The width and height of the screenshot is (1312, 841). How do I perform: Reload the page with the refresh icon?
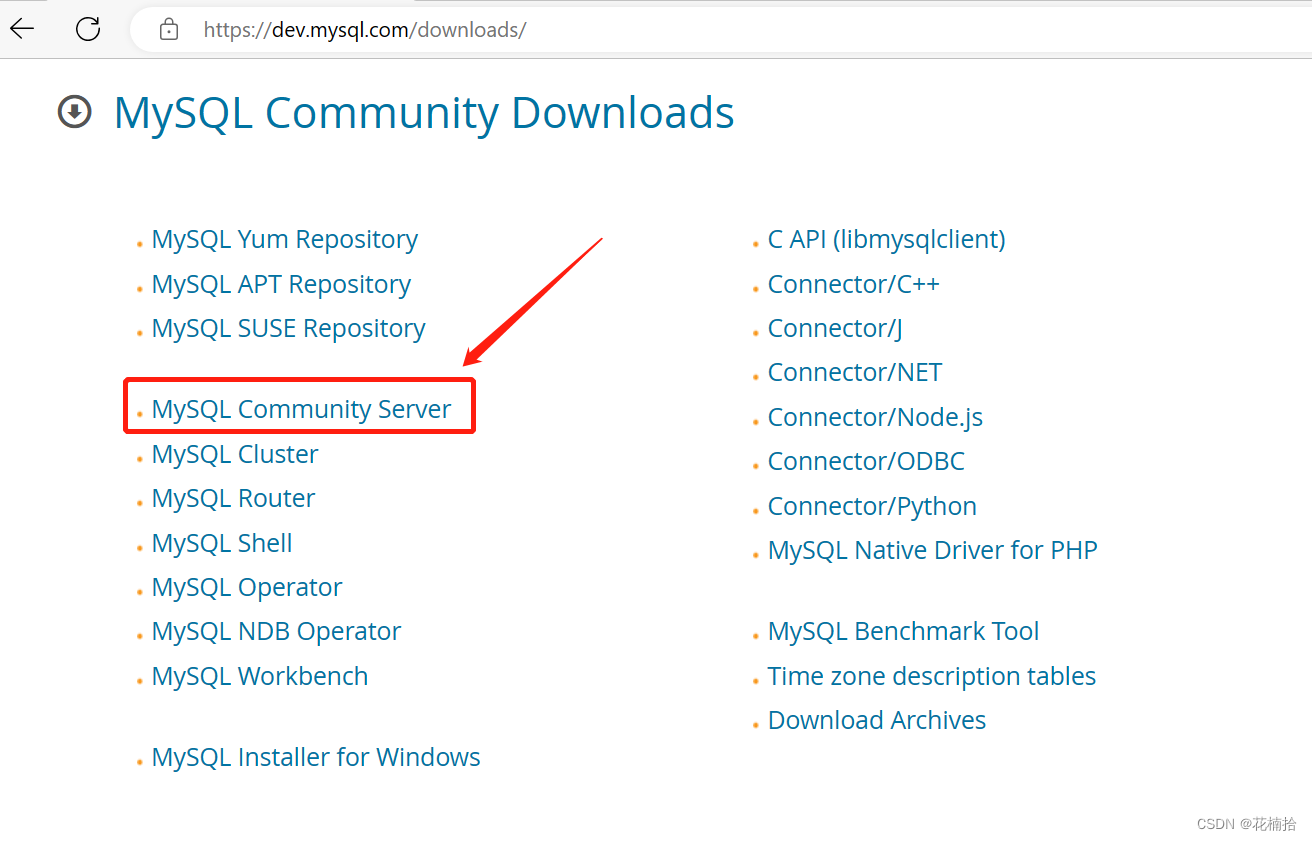click(88, 29)
